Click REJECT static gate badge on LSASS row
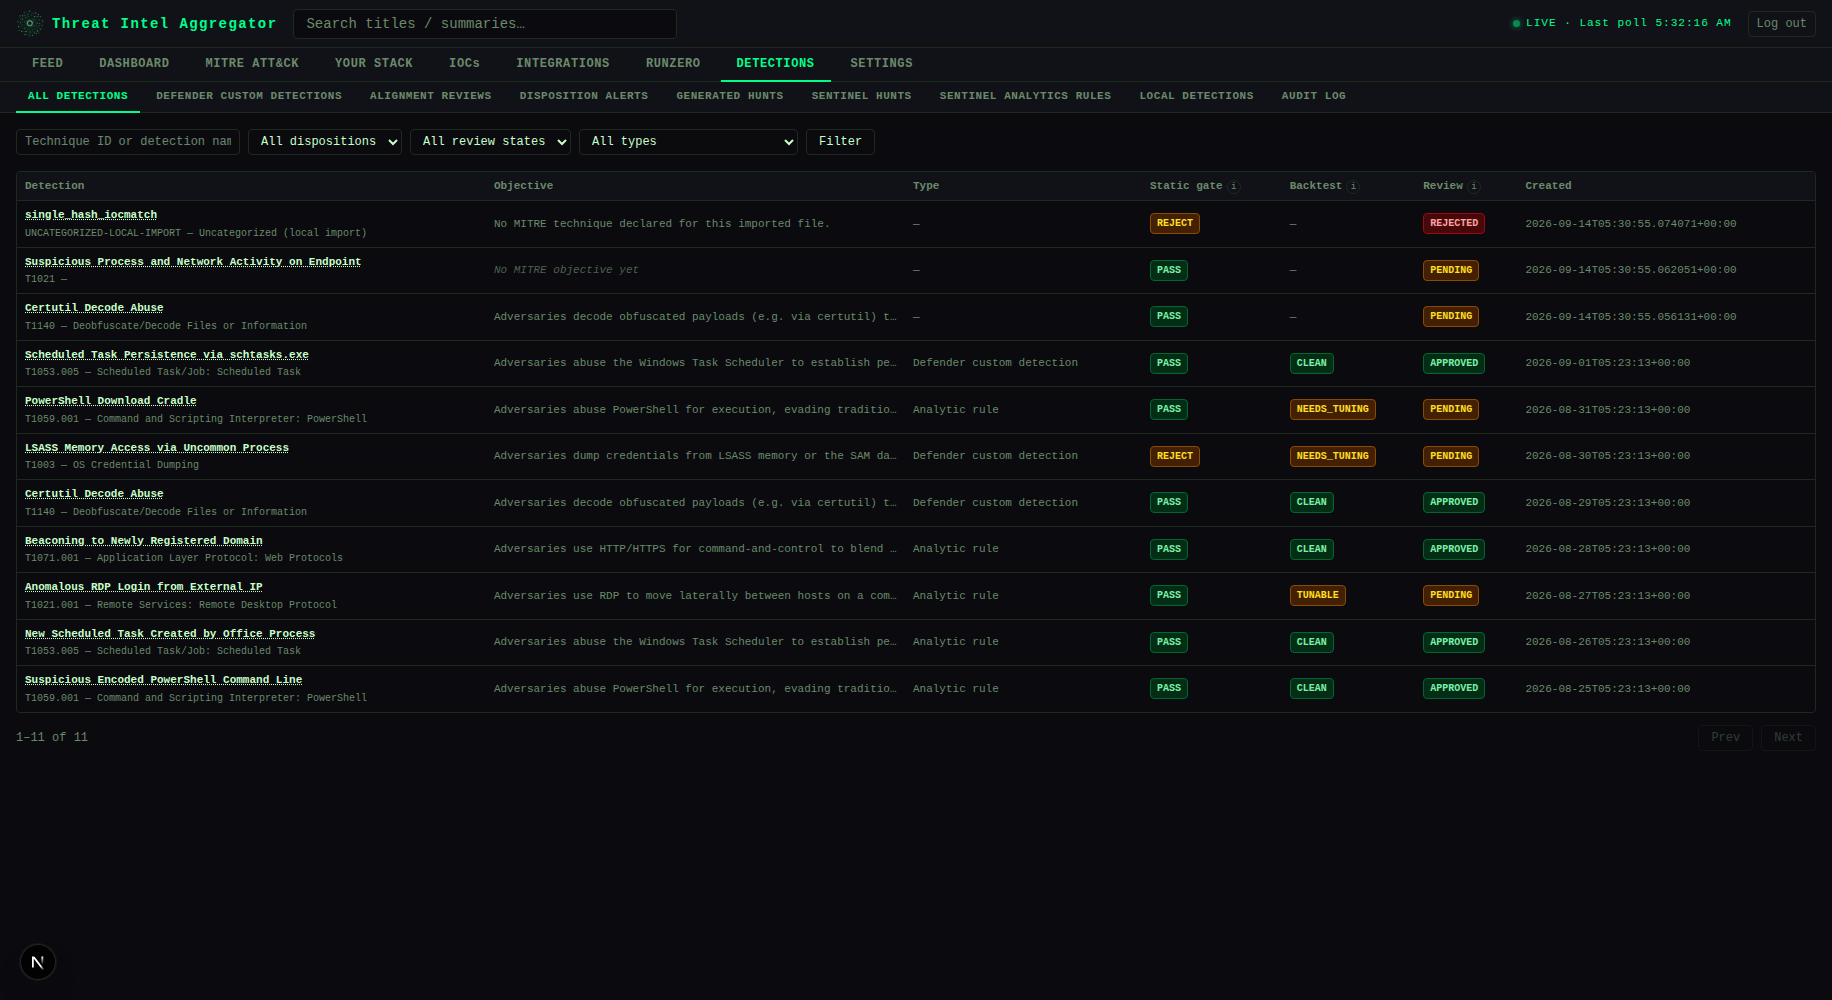The height and width of the screenshot is (1000, 1832). pos(1175,456)
